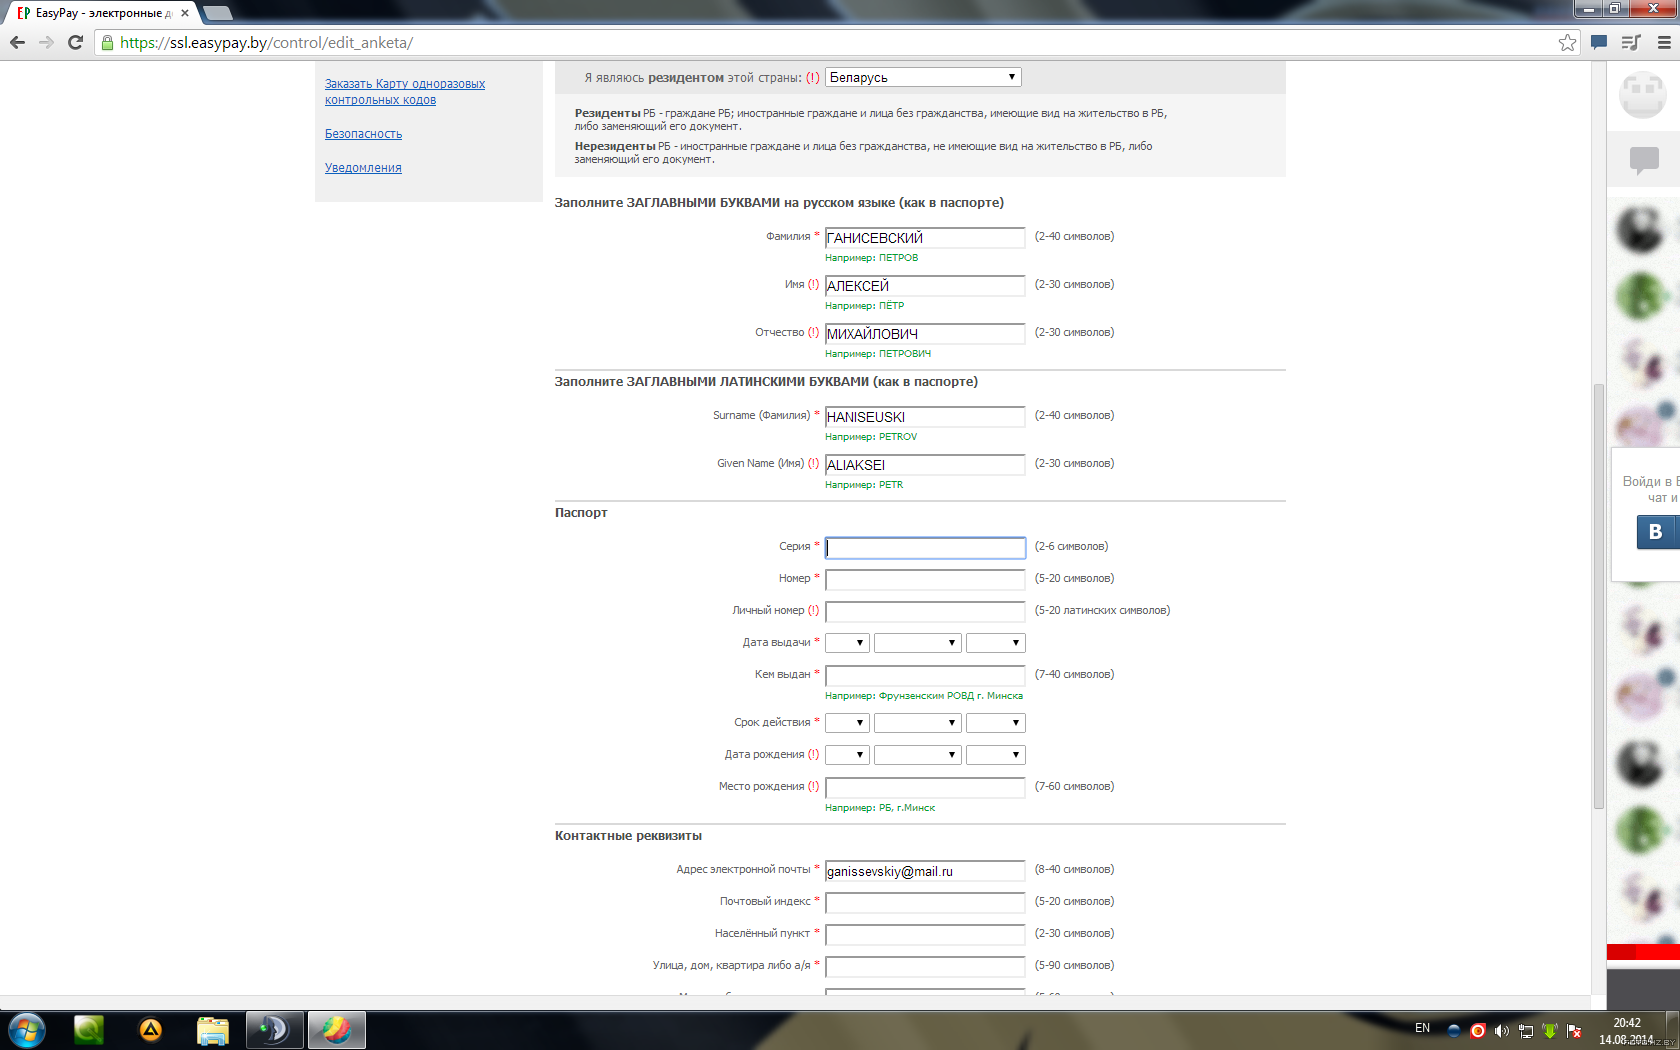The width and height of the screenshot is (1680, 1050).
Task: Open the Безопасность sidebar link
Action: [x=363, y=134]
